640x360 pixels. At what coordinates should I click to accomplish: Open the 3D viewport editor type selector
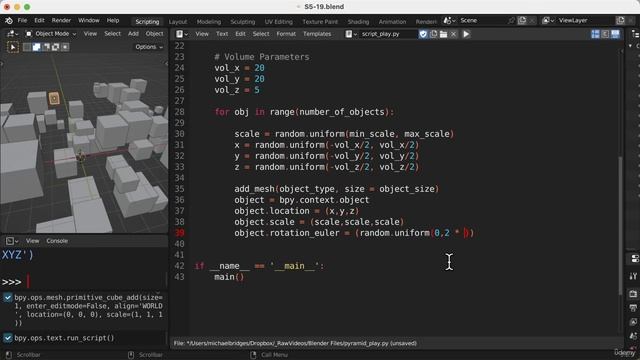click(x=11, y=34)
